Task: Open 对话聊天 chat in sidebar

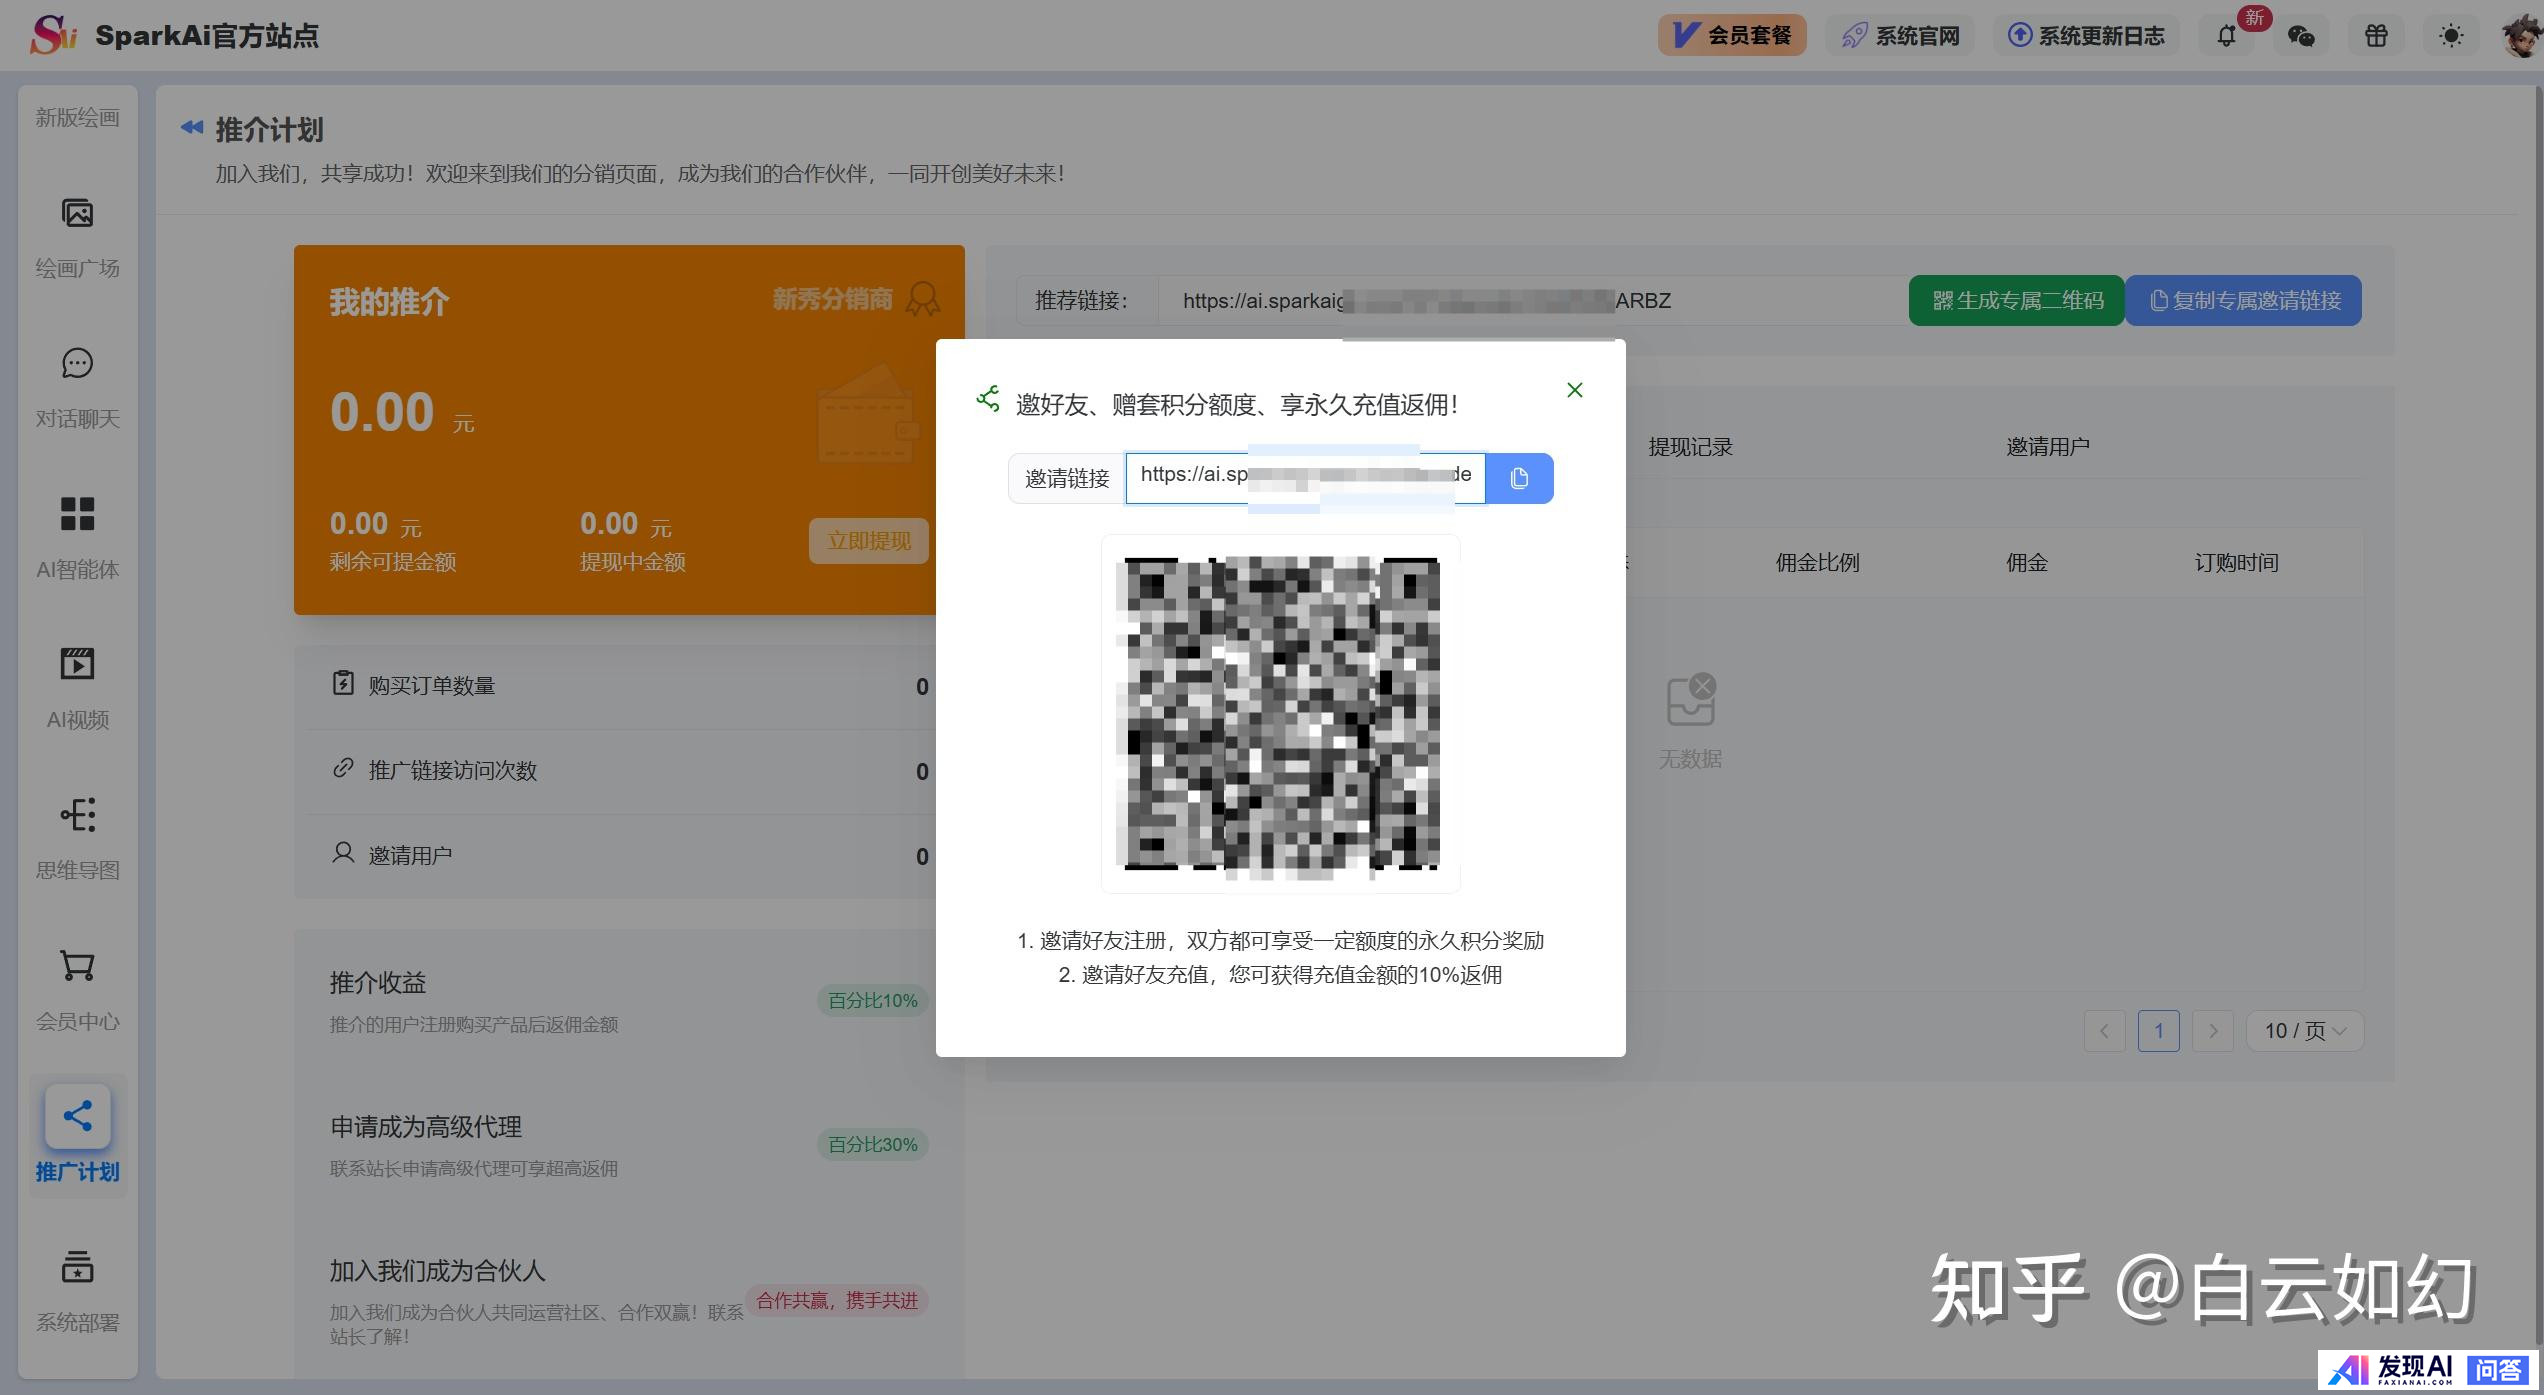Action: pyautogui.click(x=78, y=389)
